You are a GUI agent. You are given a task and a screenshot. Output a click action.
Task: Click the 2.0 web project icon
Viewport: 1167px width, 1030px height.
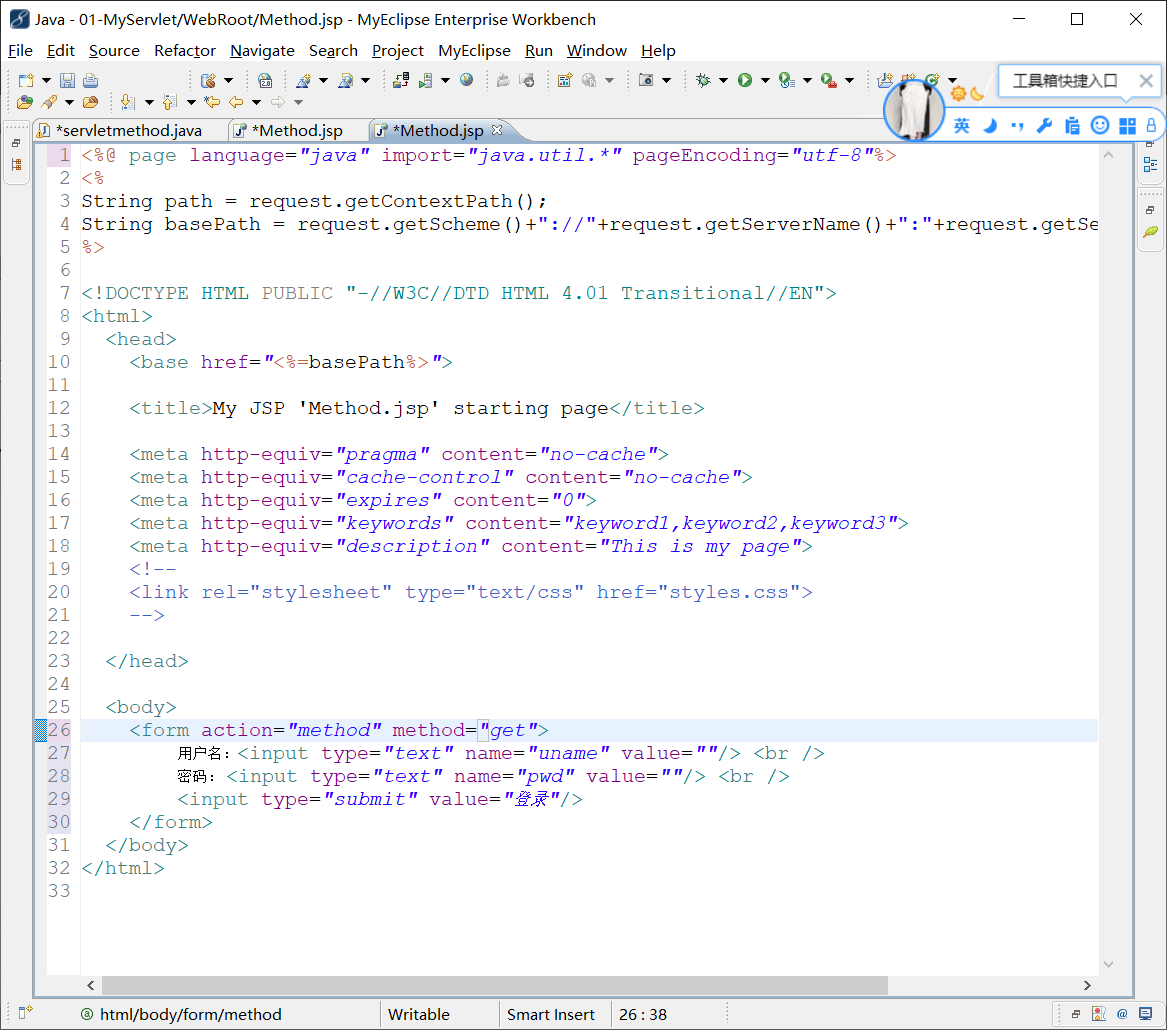coord(265,80)
